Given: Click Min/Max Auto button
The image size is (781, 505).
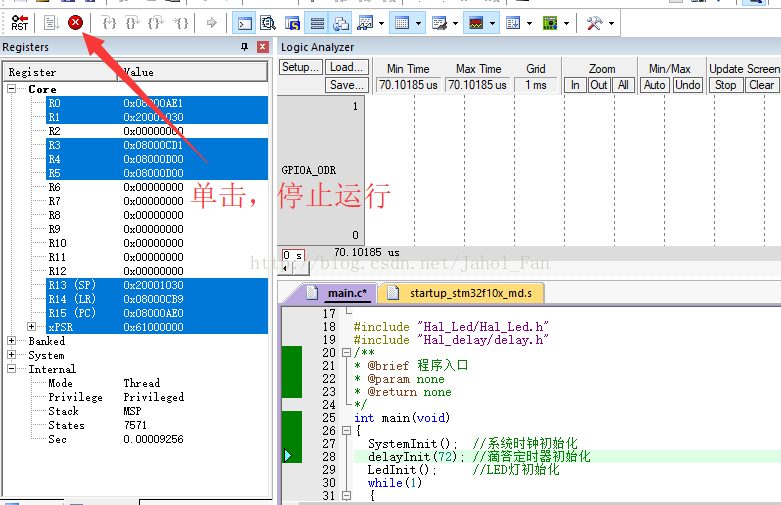Looking at the screenshot, I should [x=654, y=85].
